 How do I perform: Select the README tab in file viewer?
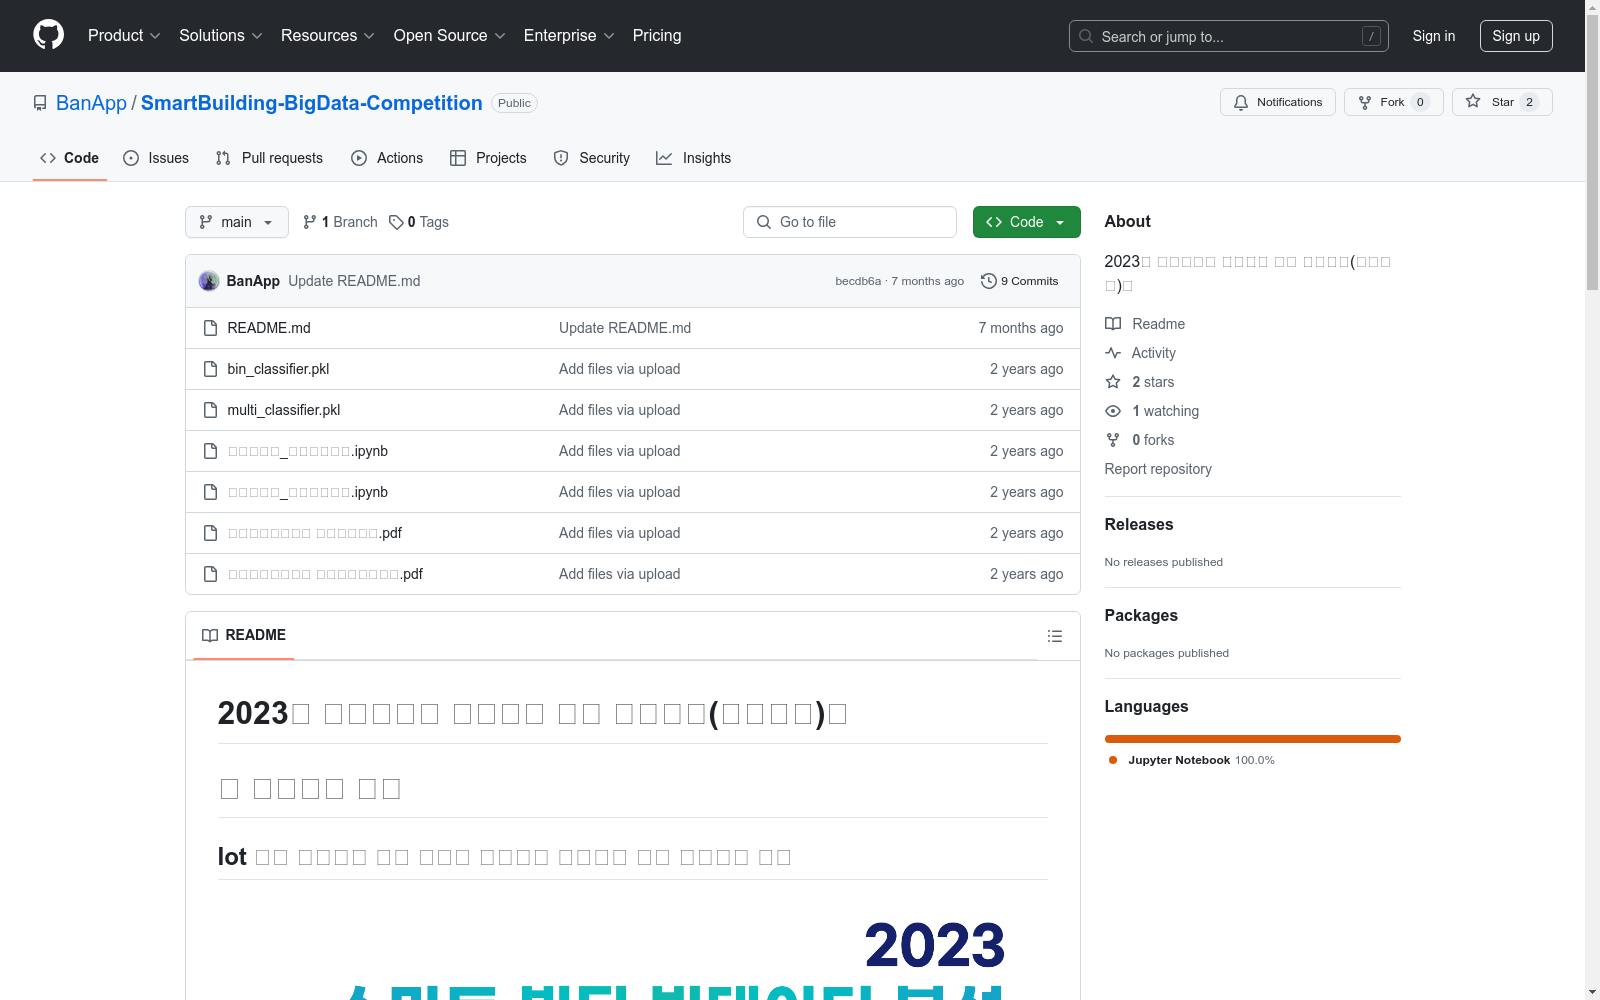point(244,635)
